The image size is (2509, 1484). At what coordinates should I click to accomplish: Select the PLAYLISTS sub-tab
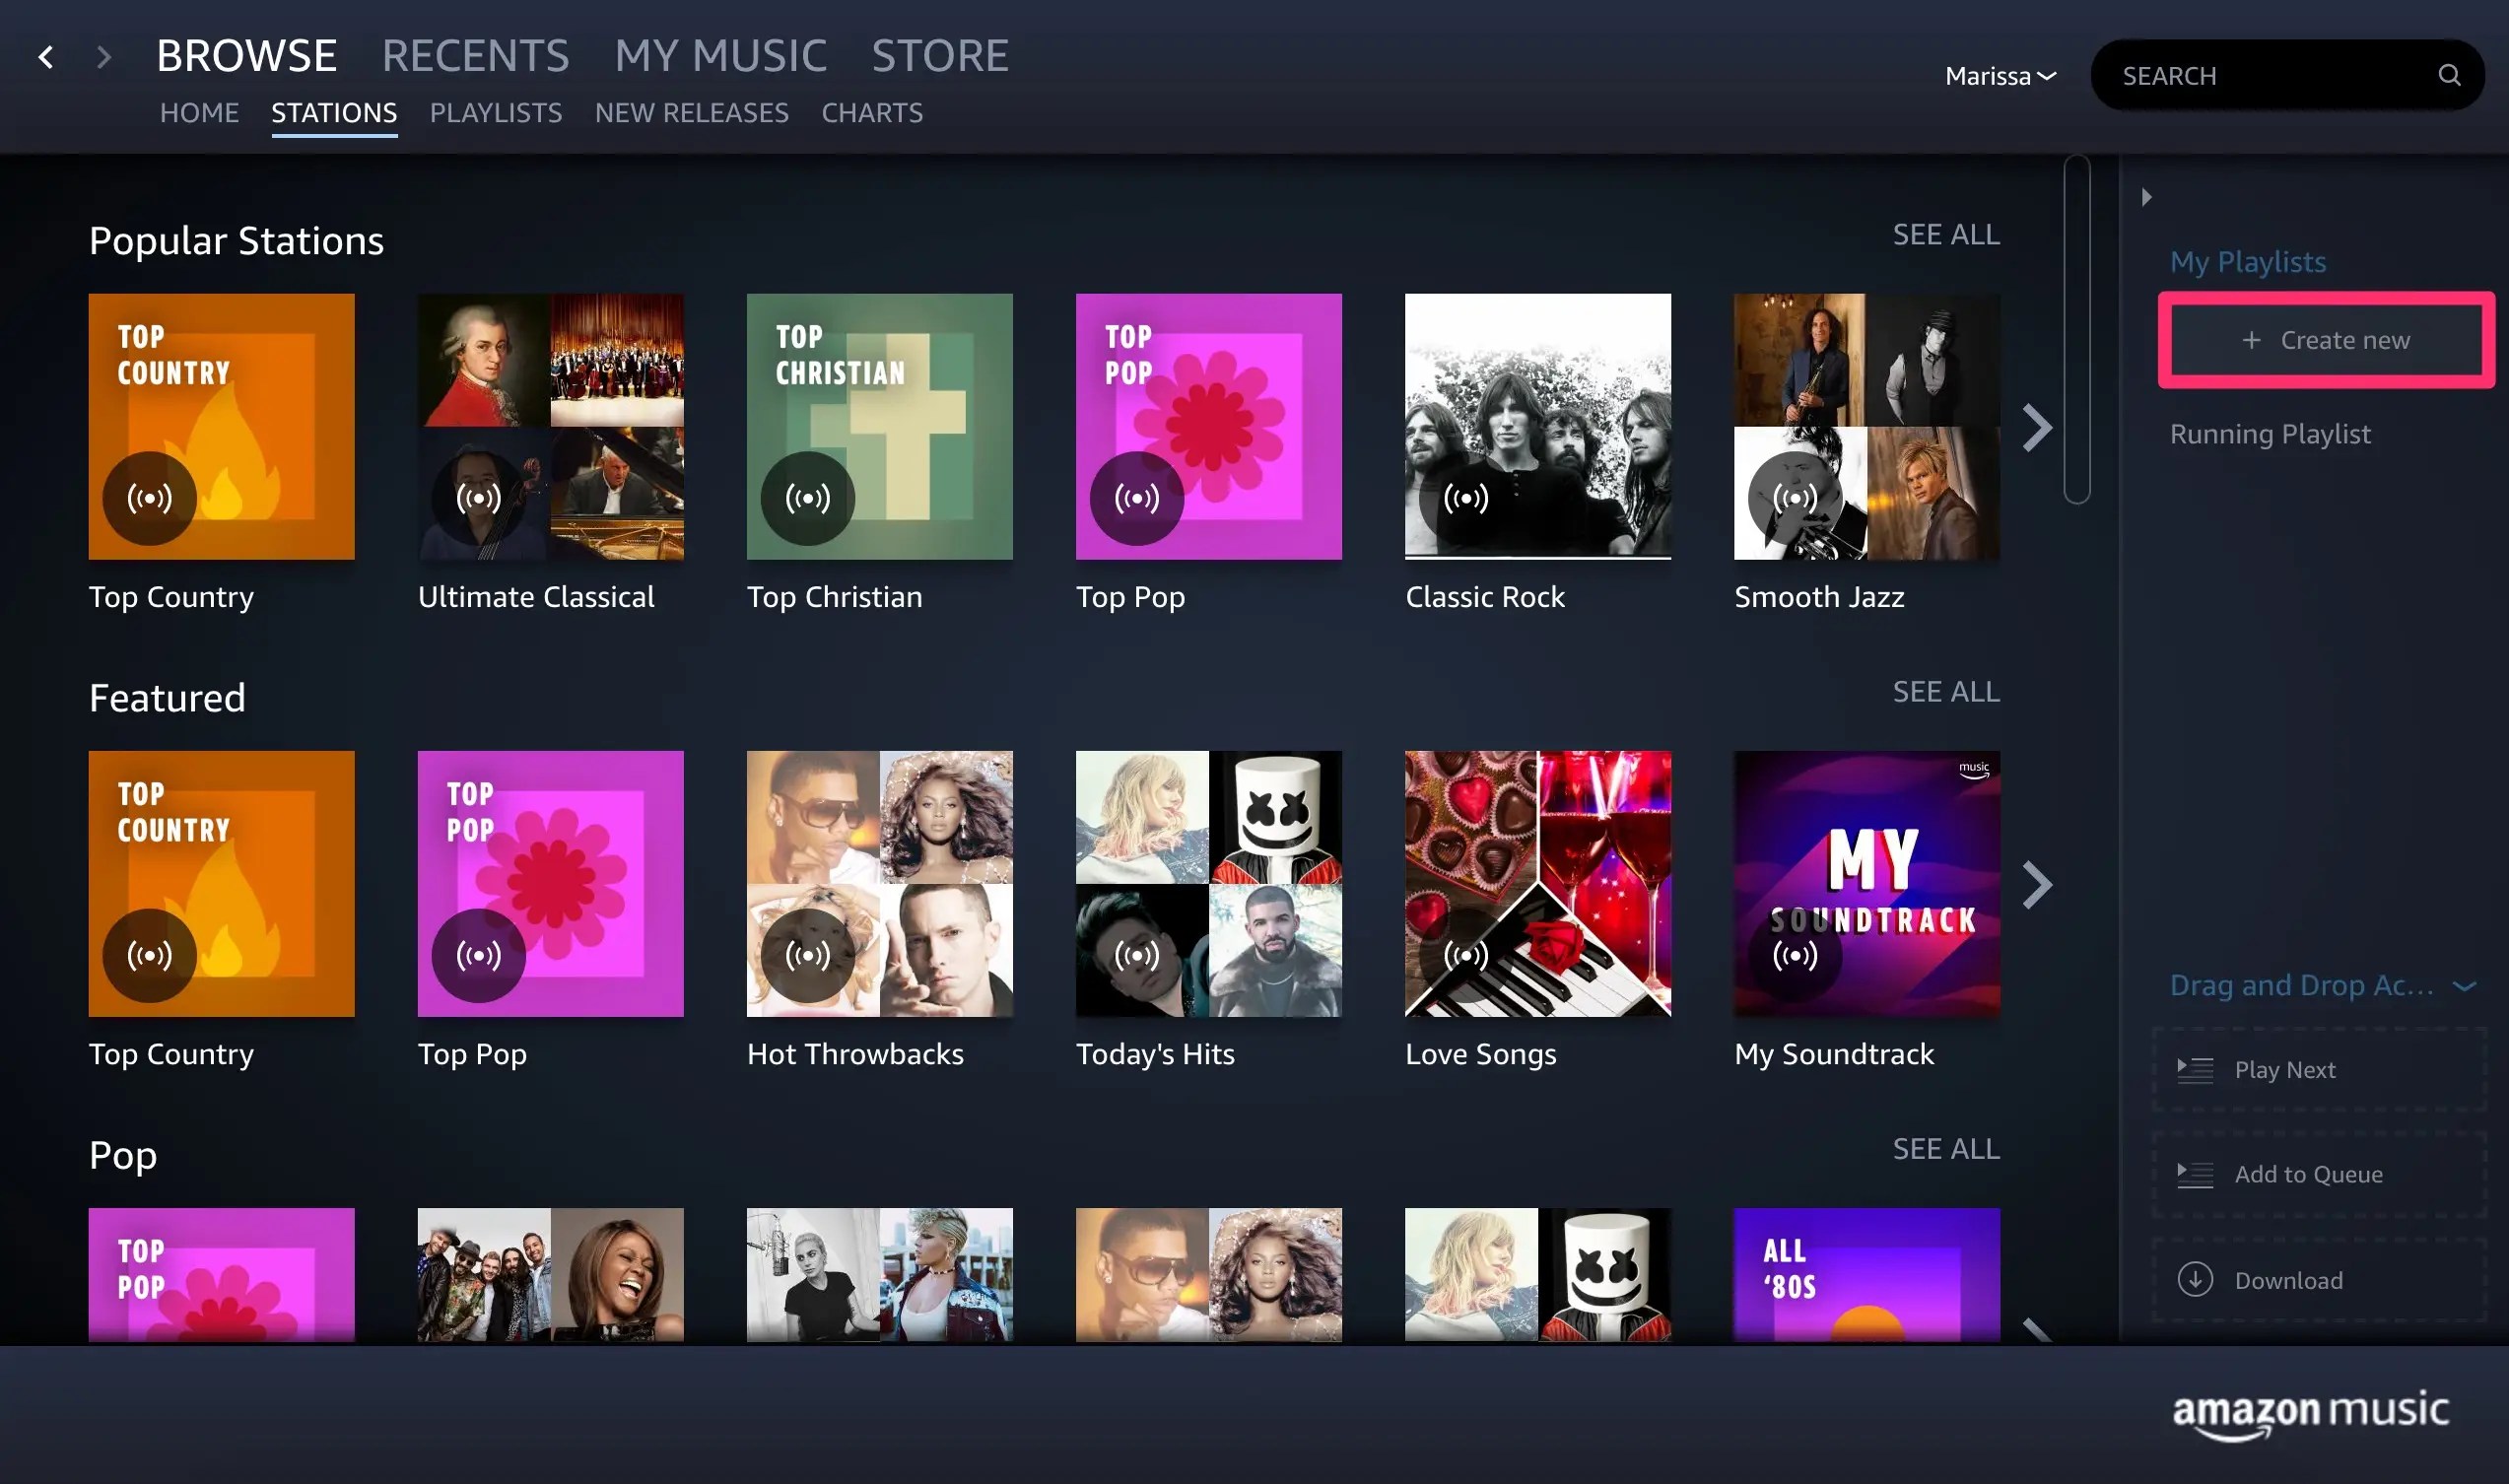[x=495, y=113]
